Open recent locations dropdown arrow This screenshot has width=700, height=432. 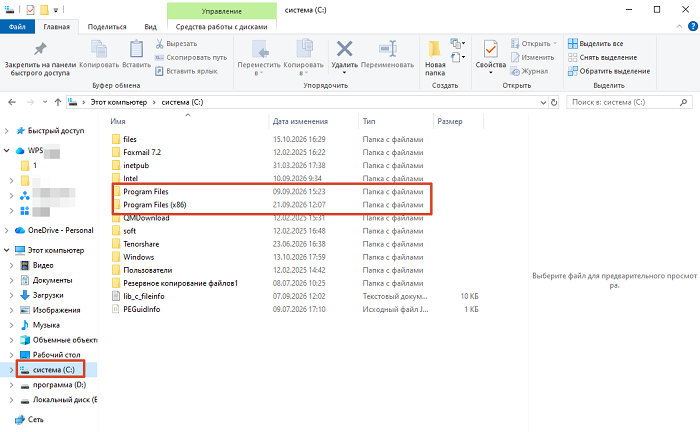[x=45, y=102]
